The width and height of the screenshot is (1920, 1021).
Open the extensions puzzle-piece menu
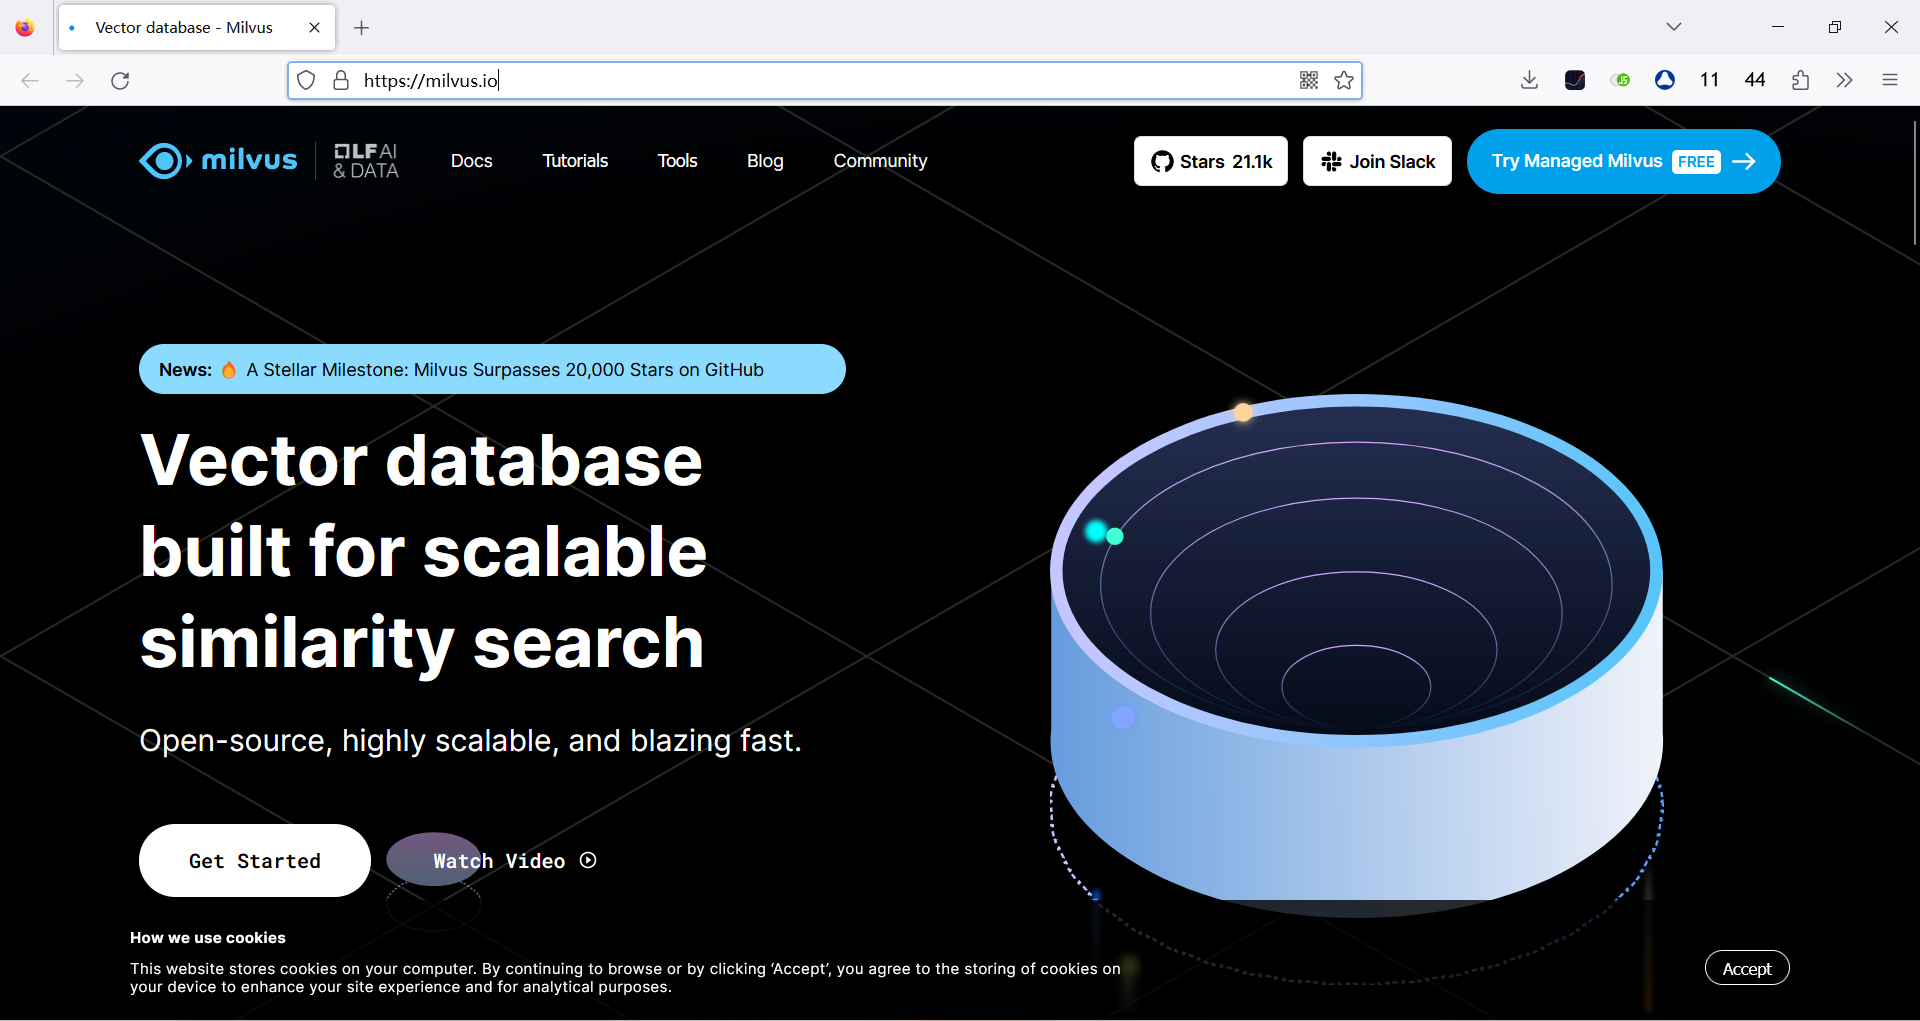pos(1801,80)
